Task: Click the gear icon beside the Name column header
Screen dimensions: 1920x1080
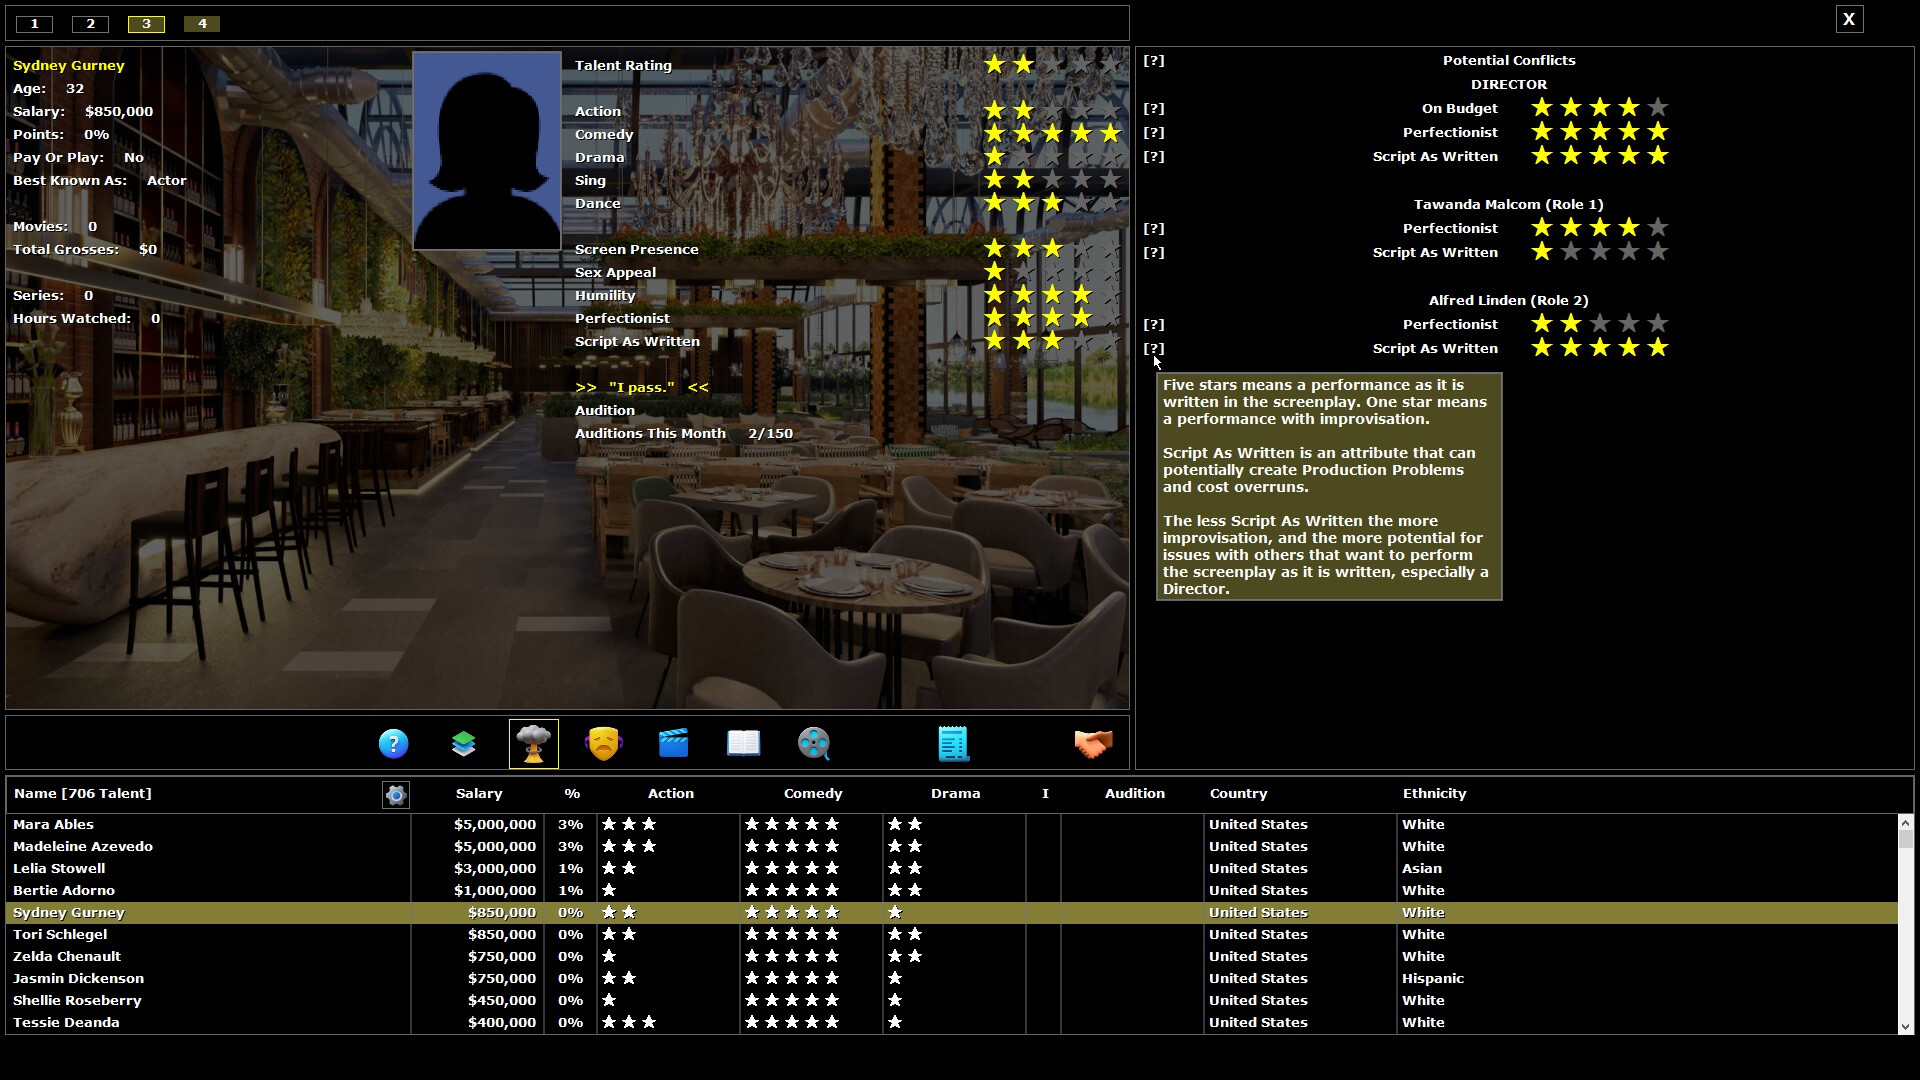Action: [x=396, y=795]
